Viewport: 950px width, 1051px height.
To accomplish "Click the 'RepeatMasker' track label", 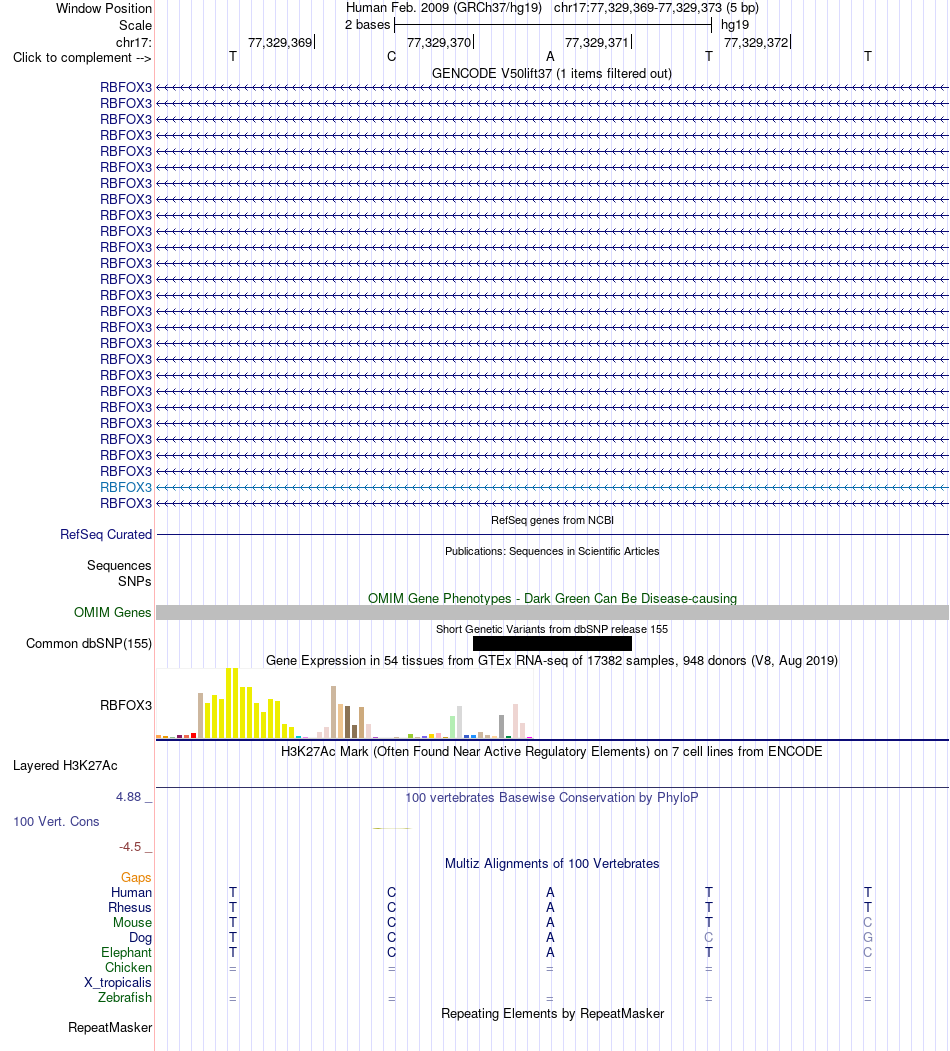I will (x=110, y=1028).
